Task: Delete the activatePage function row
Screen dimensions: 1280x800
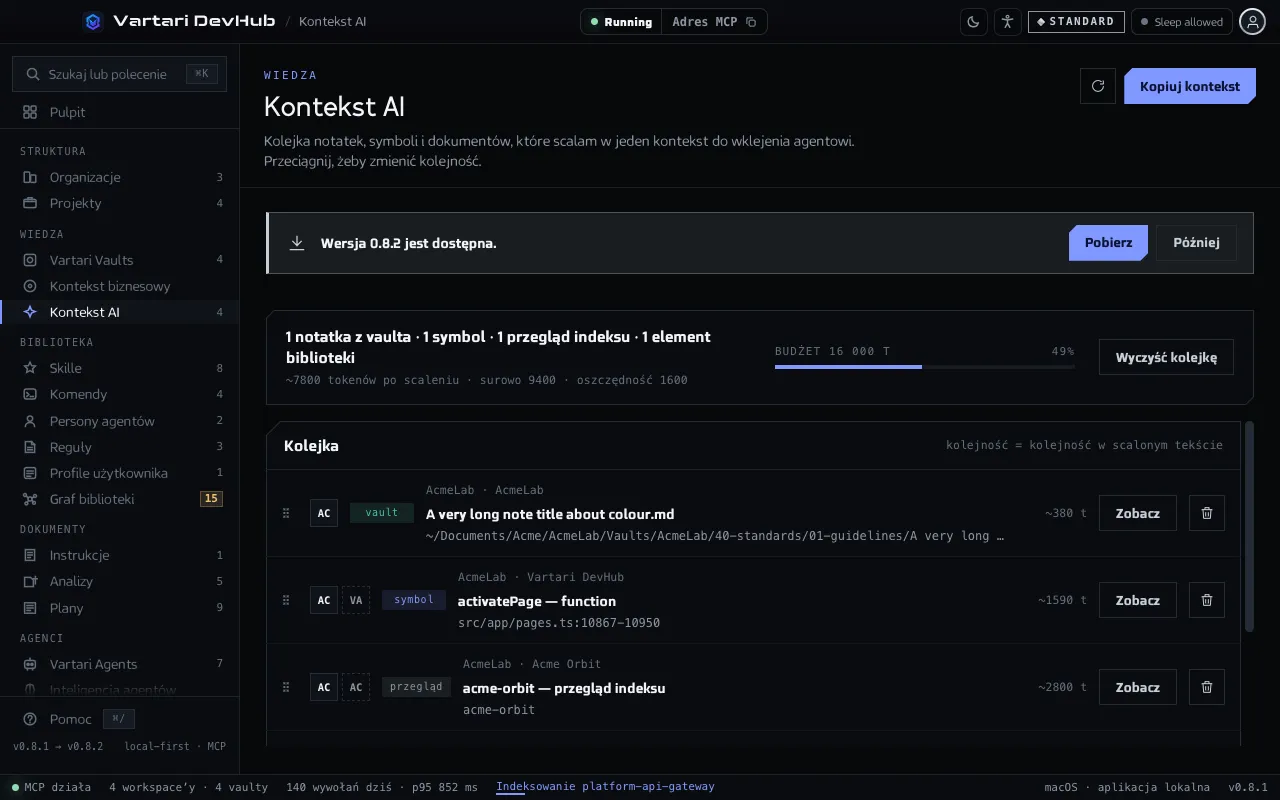Action: click(1207, 600)
